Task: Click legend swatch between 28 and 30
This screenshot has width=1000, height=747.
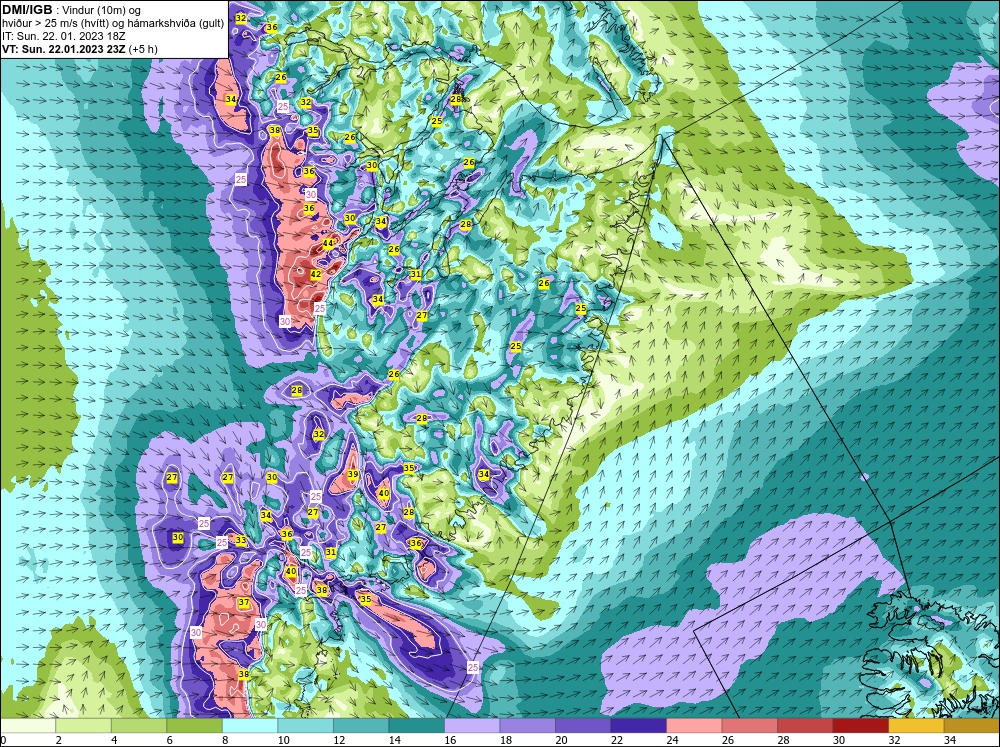Action: [805, 725]
